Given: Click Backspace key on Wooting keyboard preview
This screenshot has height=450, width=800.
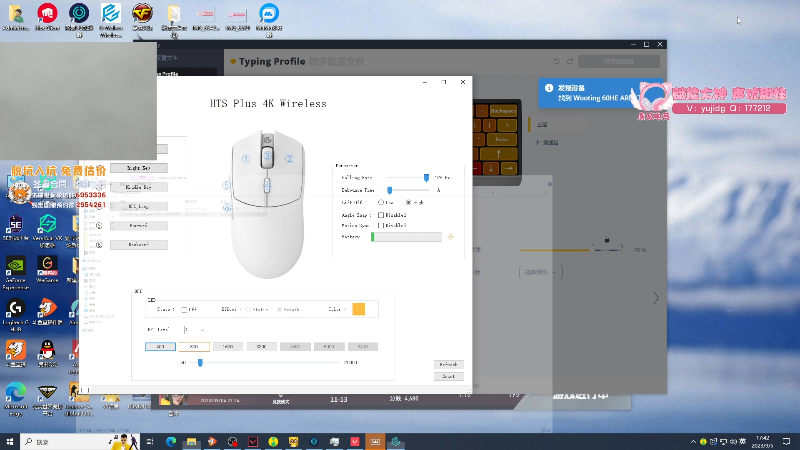Looking at the screenshot, I should tap(502, 111).
